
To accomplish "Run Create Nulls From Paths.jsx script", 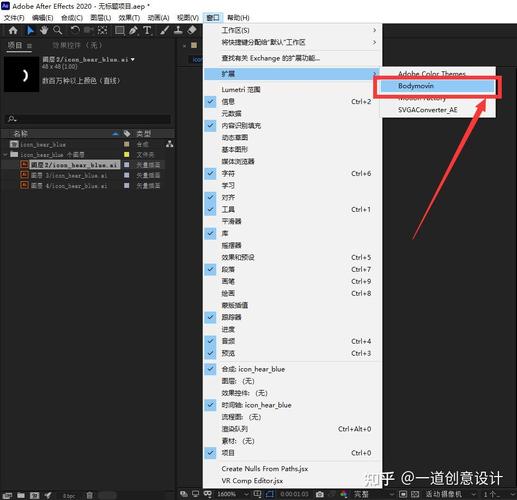I will (x=293, y=469).
